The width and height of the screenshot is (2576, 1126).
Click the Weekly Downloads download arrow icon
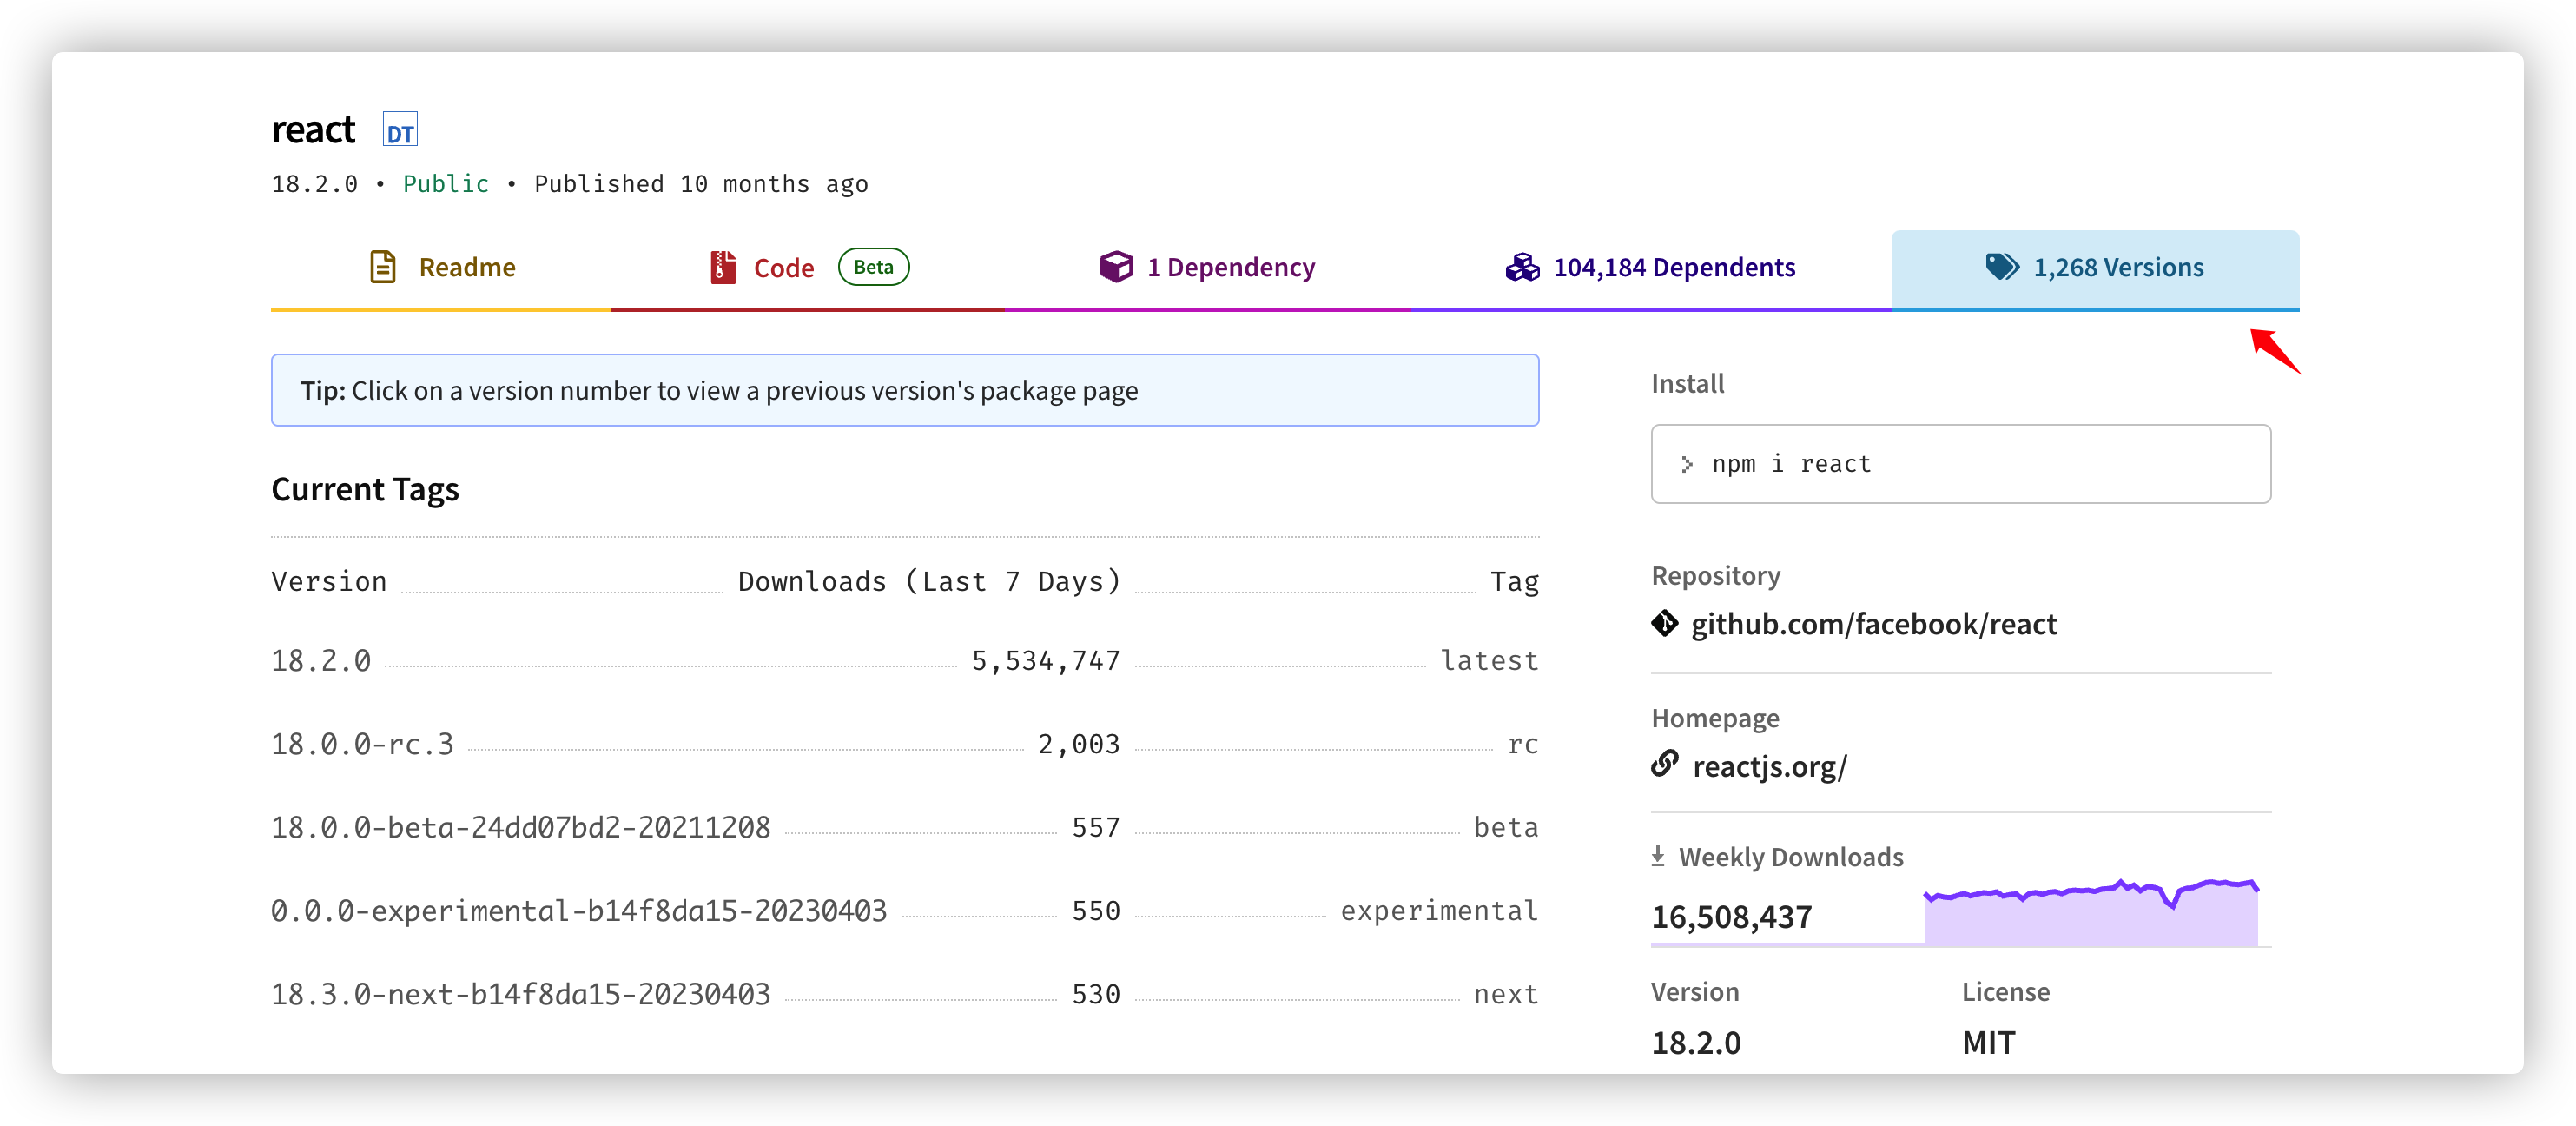(1658, 857)
